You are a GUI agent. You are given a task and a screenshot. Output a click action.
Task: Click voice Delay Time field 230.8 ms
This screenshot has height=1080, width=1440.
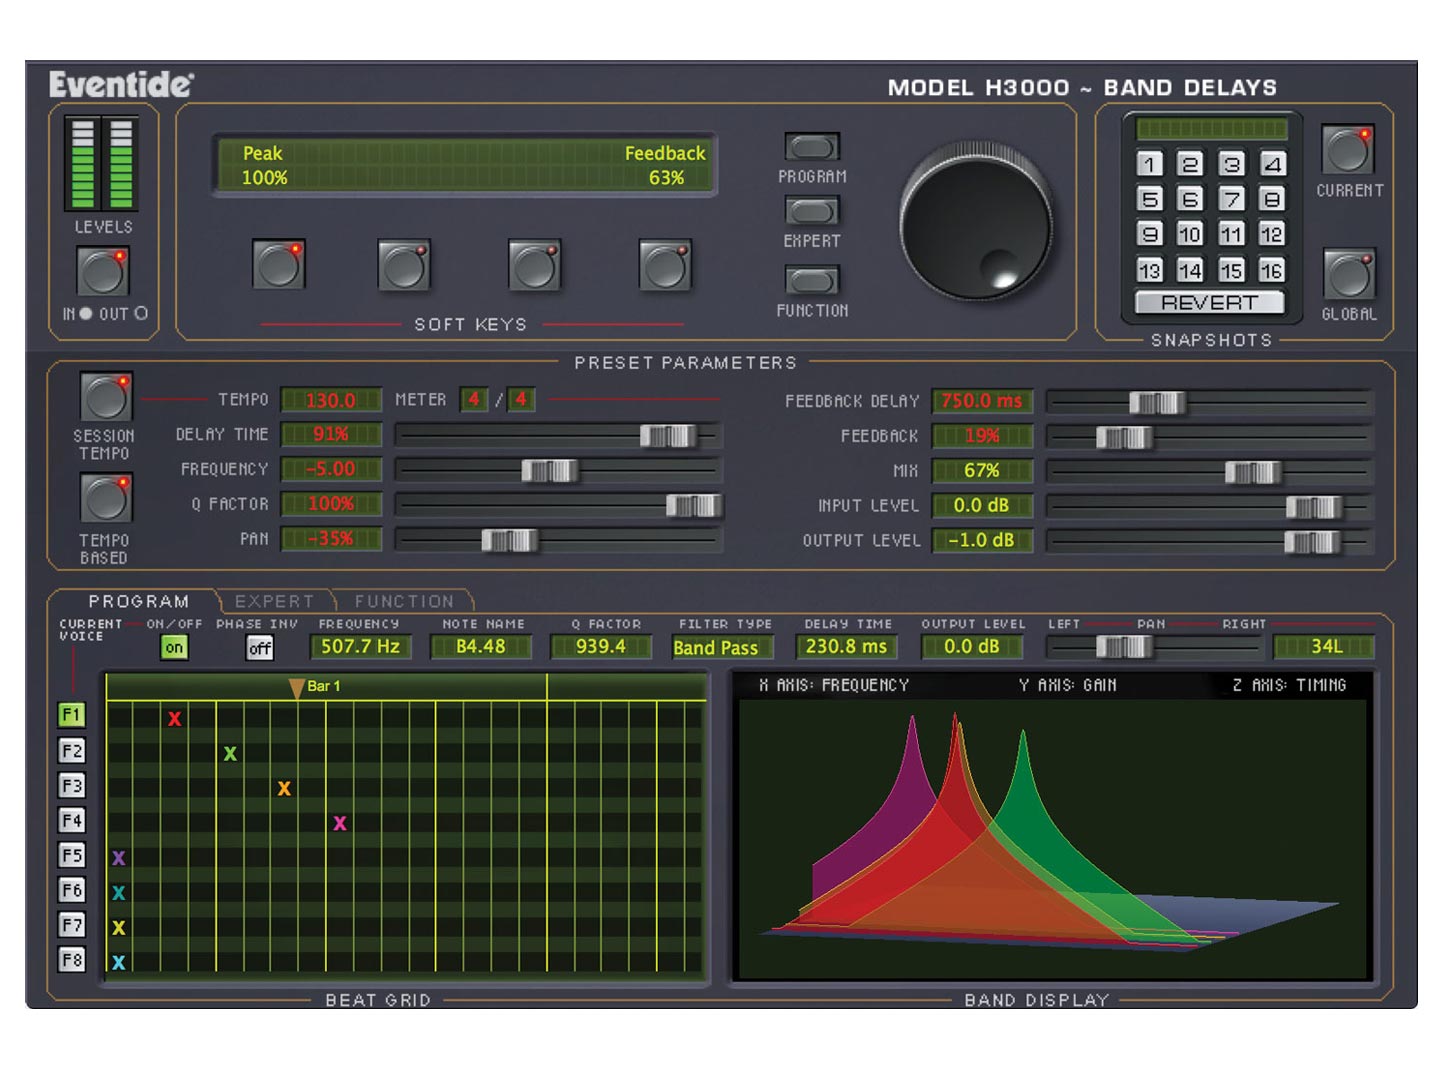(846, 647)
